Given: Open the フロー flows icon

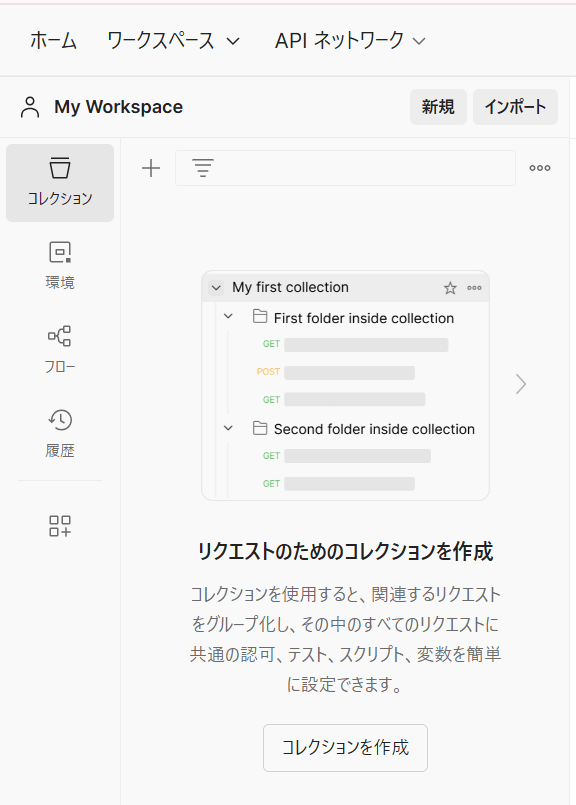Looking at the screenshot, I should click(x=60, y=350).
